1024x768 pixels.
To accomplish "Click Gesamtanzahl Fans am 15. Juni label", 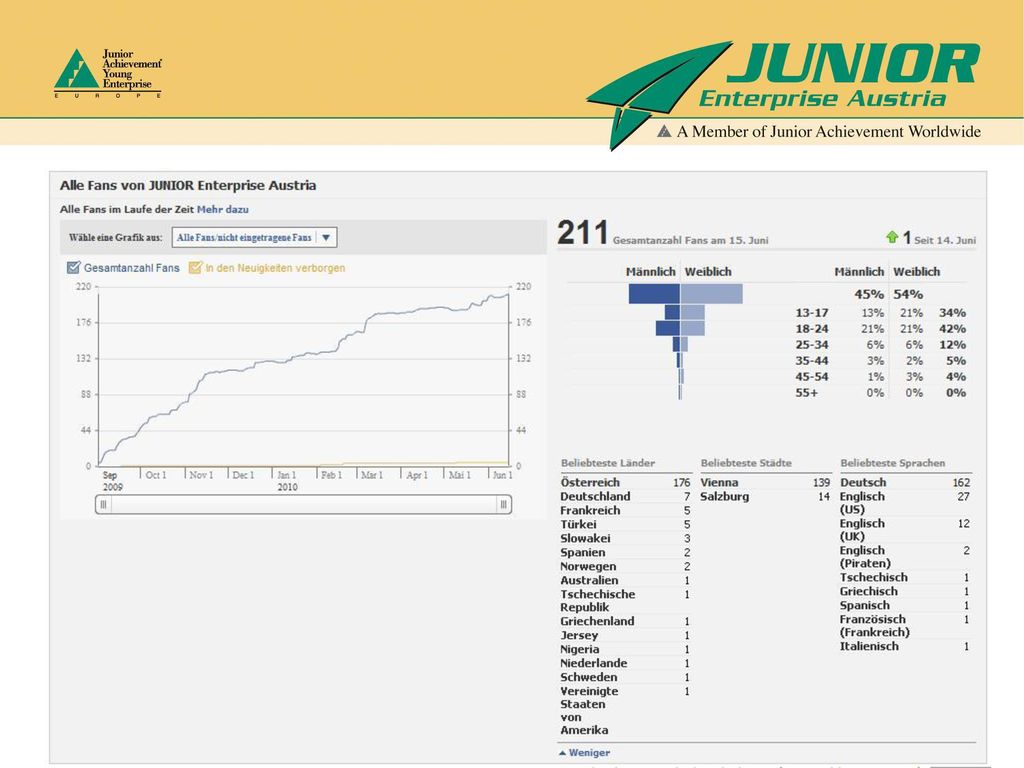I will tap(690, 240).
